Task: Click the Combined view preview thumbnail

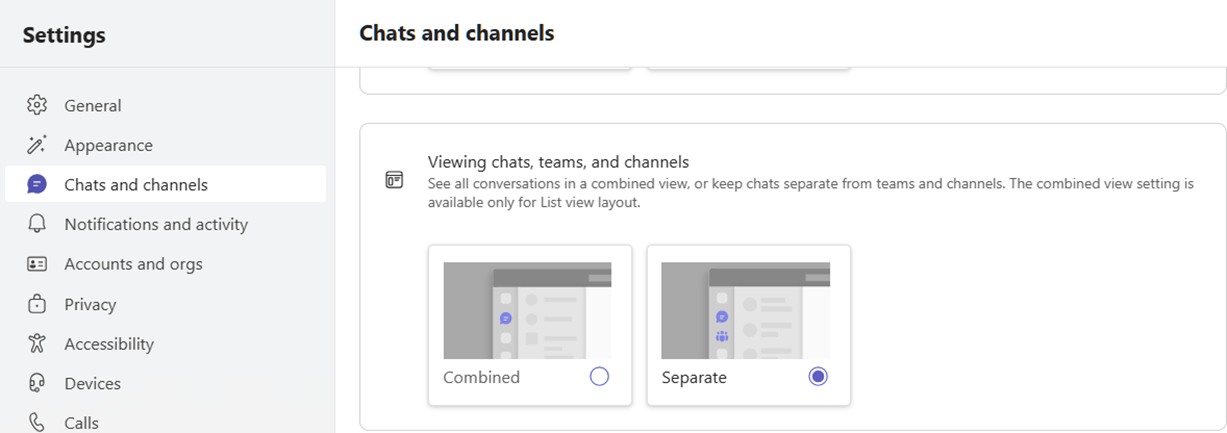Action: (527, 310)
